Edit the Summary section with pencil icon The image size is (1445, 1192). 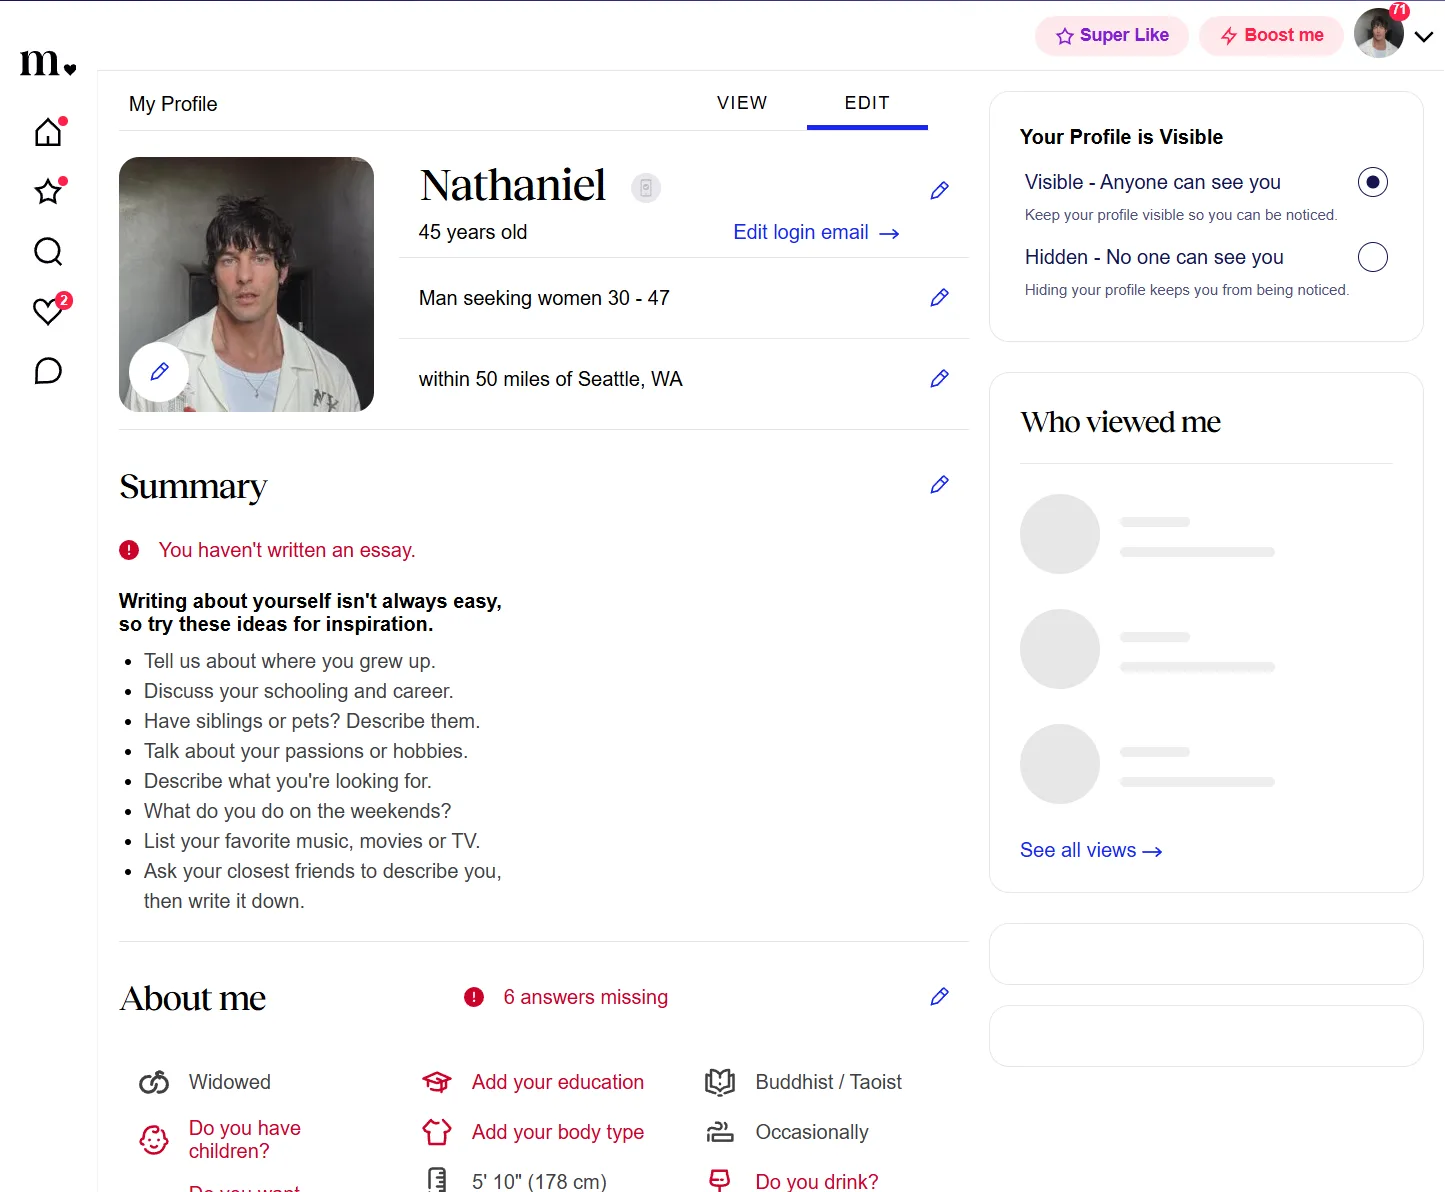939,484
